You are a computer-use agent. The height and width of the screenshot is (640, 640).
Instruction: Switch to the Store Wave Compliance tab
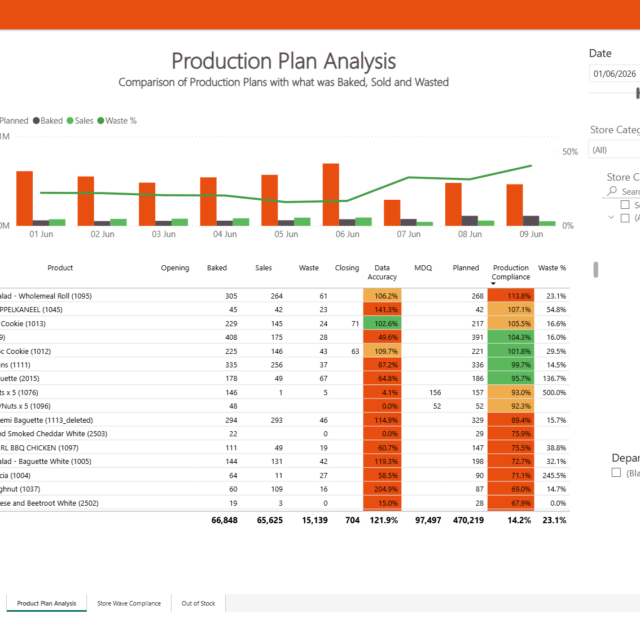pyautogui.click(x=129, y=603)
